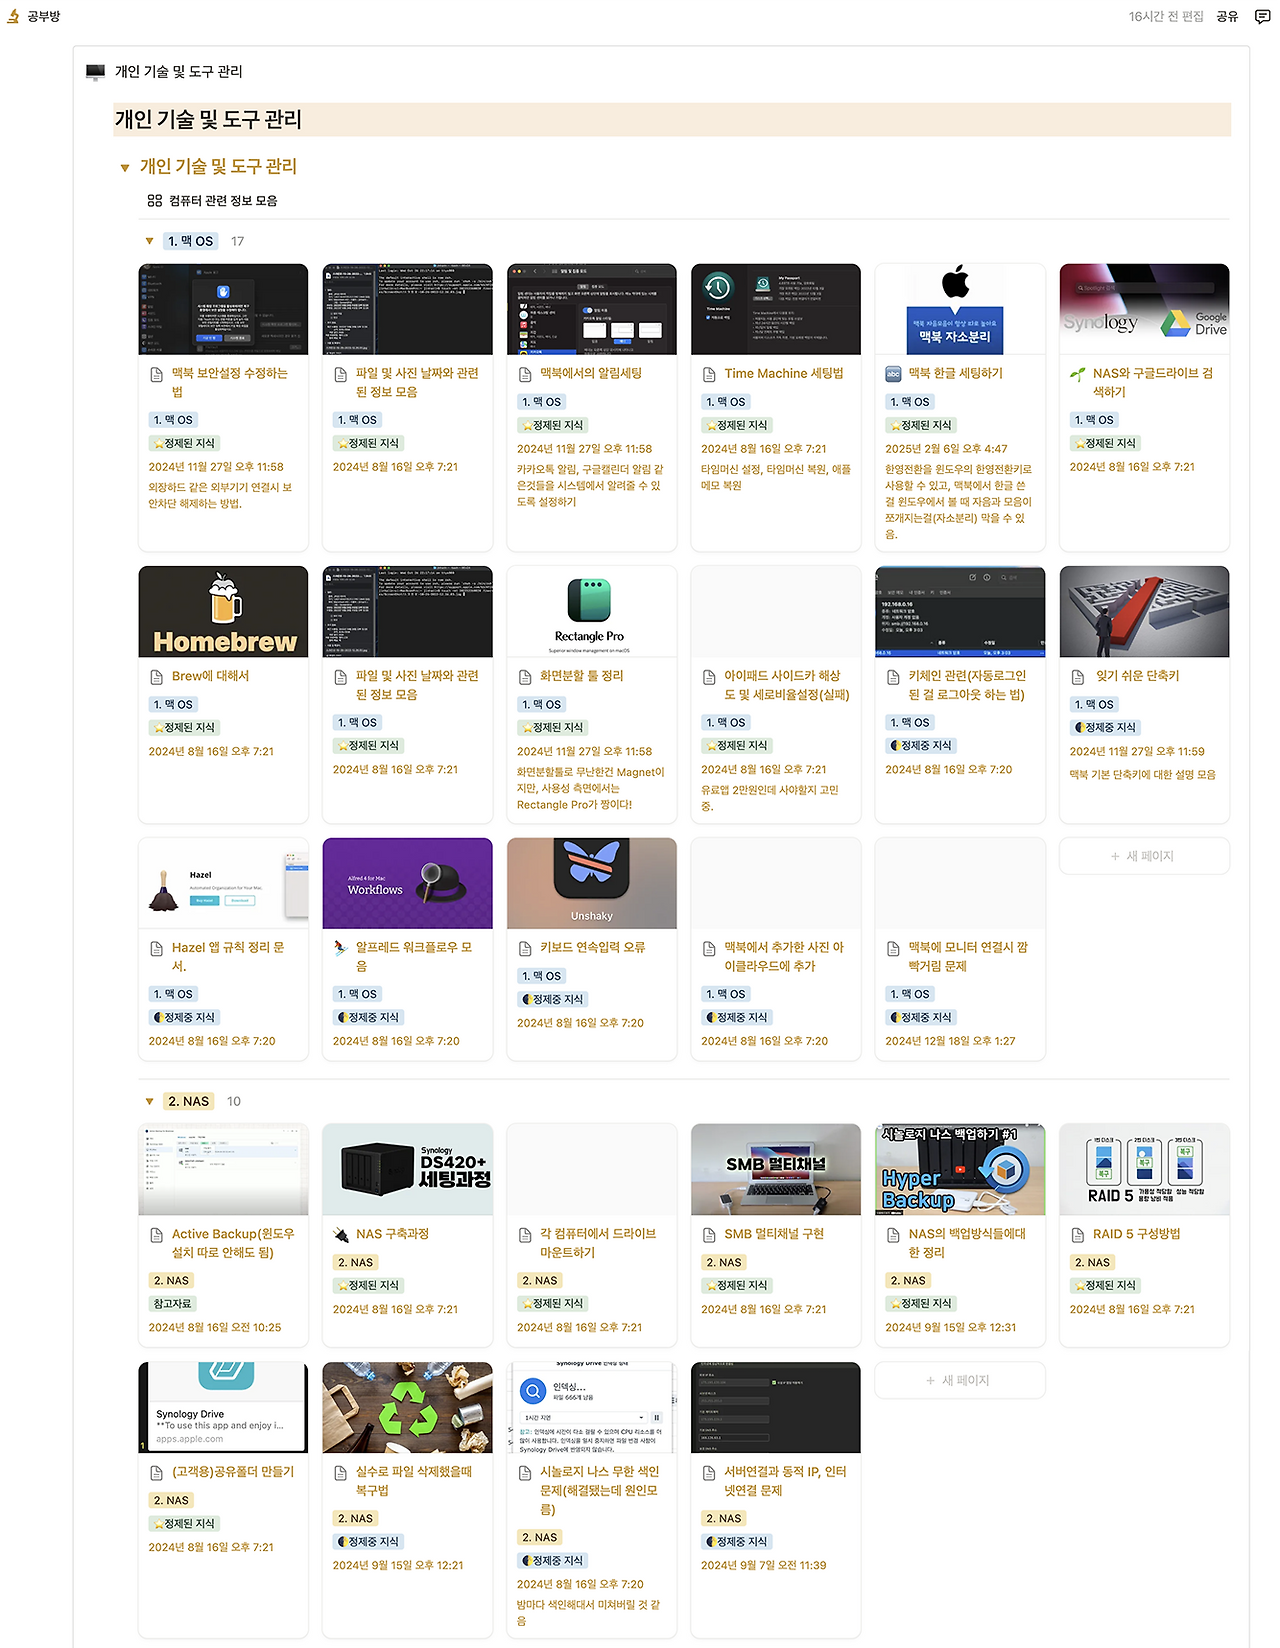The height and width of the screenshot is (1648, 1280).
Task: Click page icon of (고객용)공유폴더 만들기
Action: pyautogui.click(x=156, y=1473)
